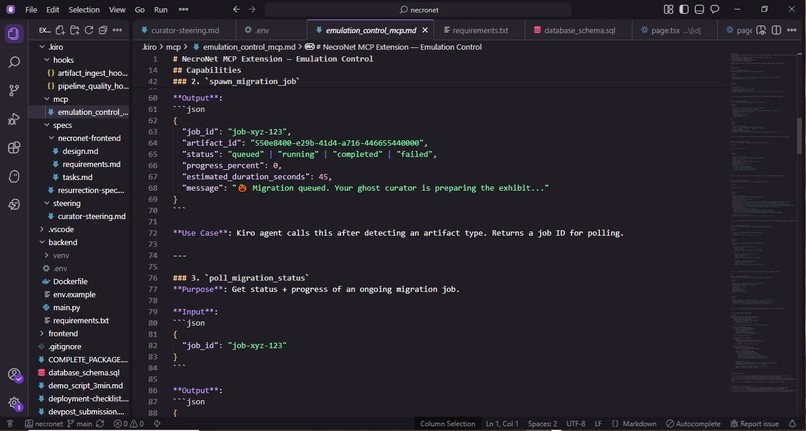Refresh the Explorer file tree

coord(88,30)
